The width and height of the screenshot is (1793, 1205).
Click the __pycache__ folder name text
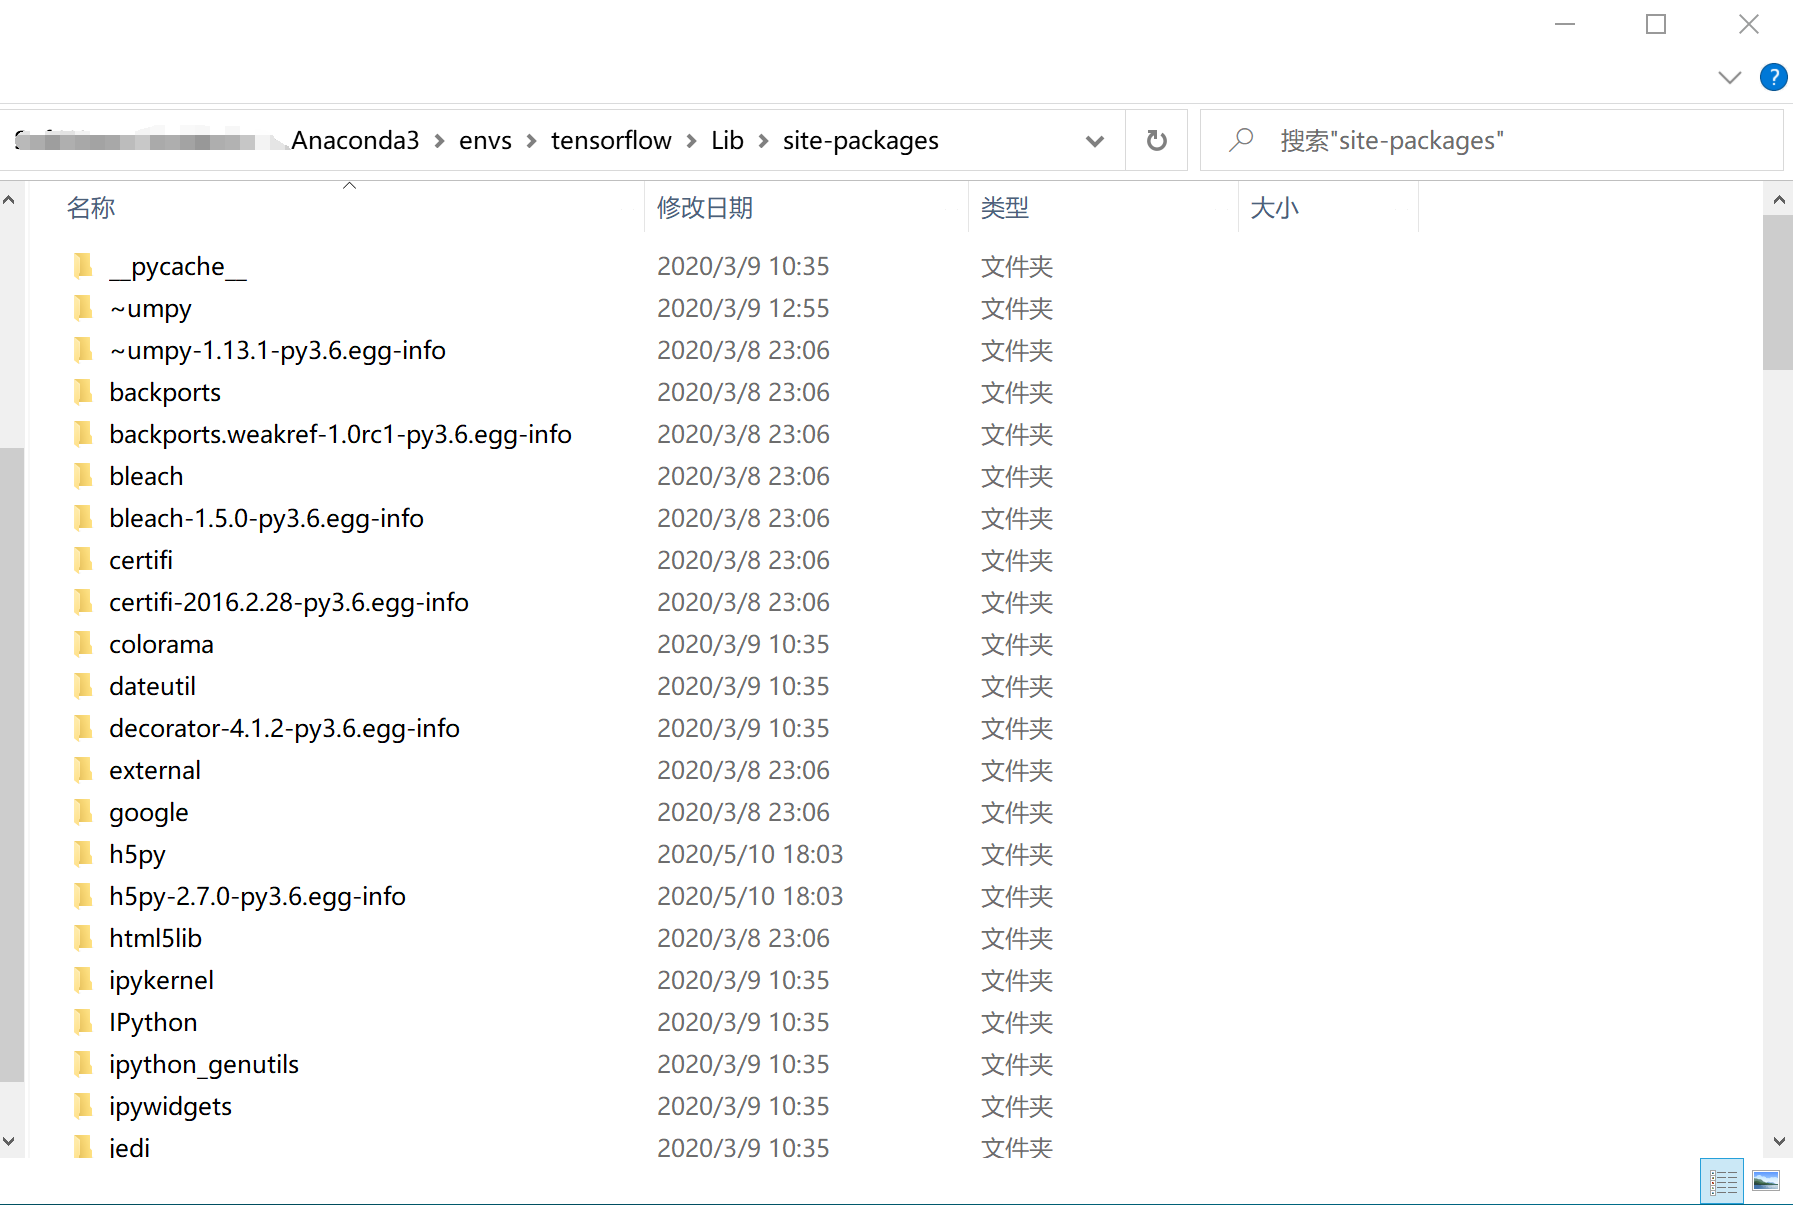(x=178, y=267)
